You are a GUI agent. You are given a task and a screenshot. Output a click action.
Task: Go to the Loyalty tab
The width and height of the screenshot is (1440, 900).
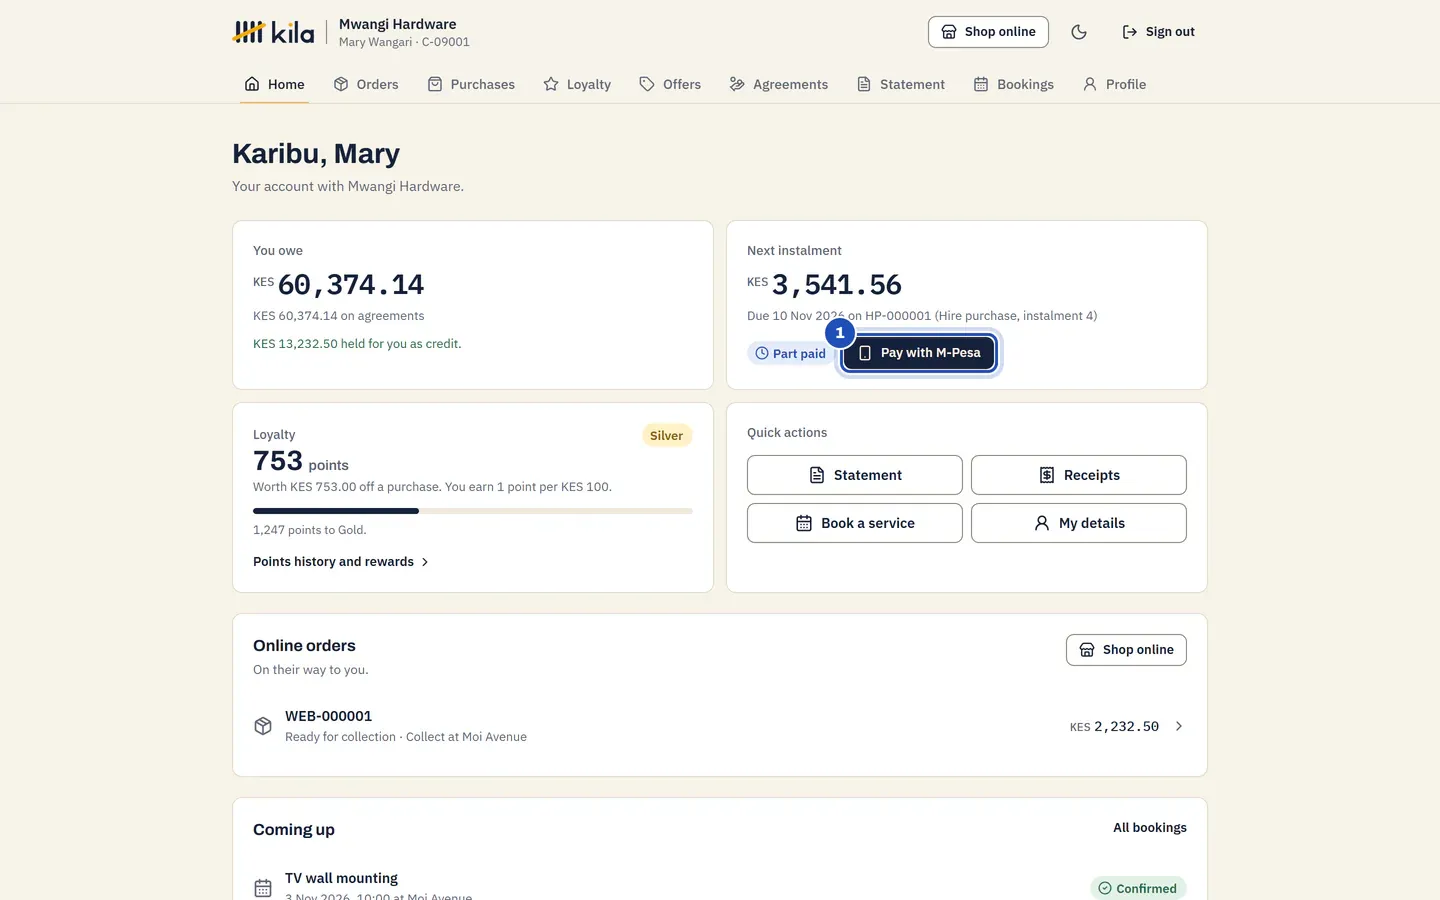[577, 84]
